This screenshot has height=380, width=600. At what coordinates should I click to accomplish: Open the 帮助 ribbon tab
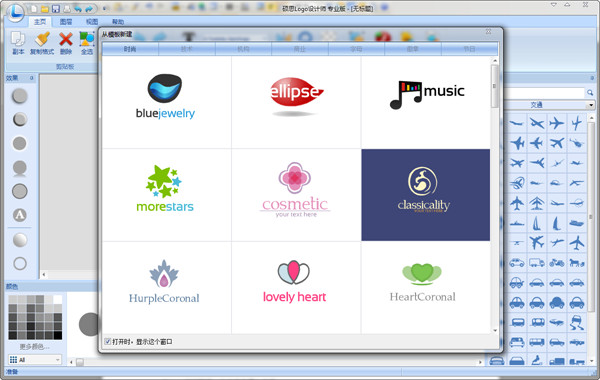(x=118, y=21)
